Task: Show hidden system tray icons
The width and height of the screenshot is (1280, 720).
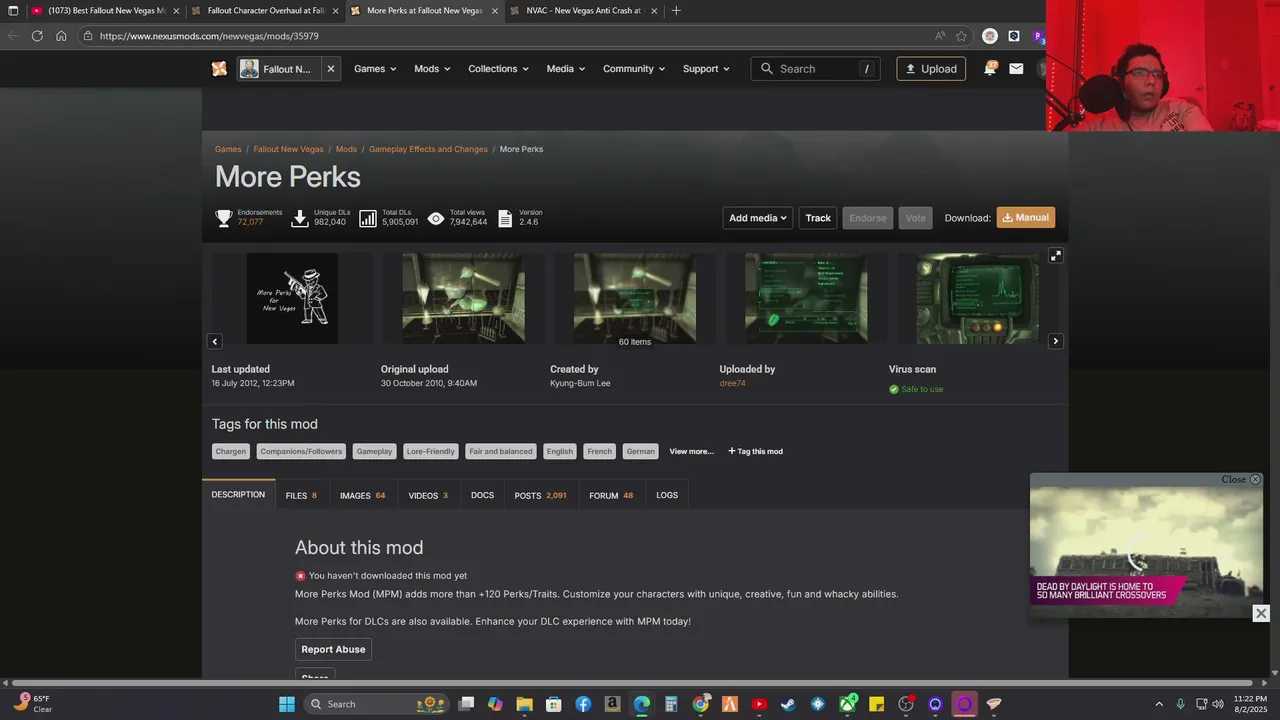Action: coord(1159,704)
